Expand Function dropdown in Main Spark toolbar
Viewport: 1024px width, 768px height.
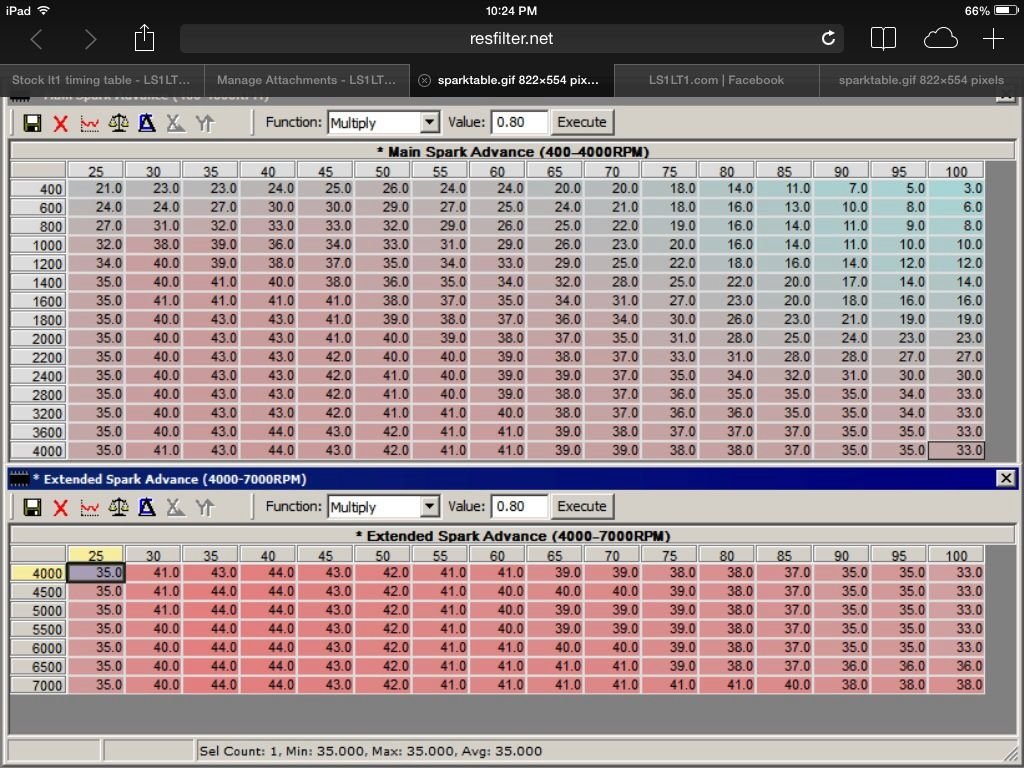point(429,123)
